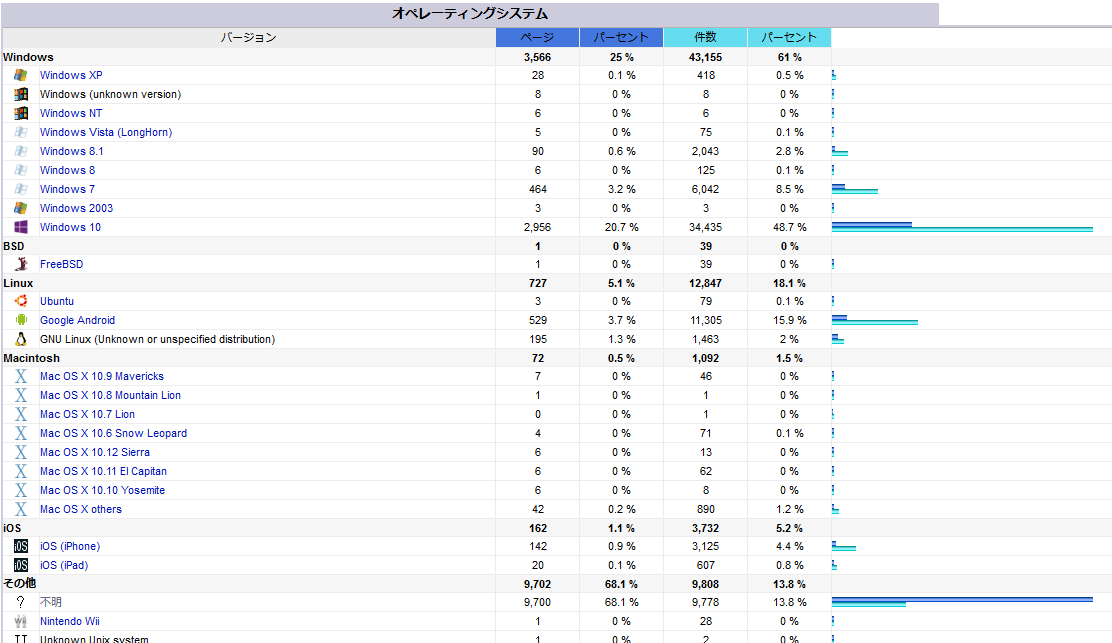
Task: Click the オペレーティングシステム table title
Action: pyautogui.click(x=469, y=14)
